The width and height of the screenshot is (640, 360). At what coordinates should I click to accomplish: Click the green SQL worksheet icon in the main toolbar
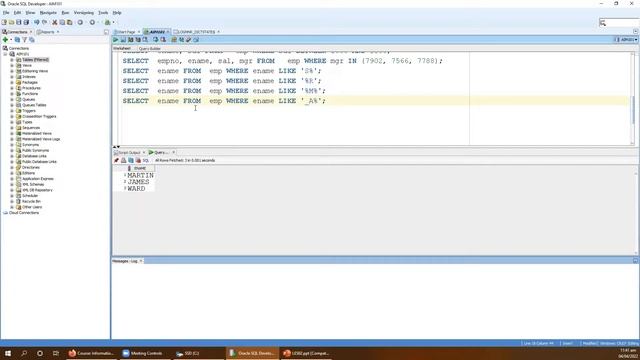(107, 22)
